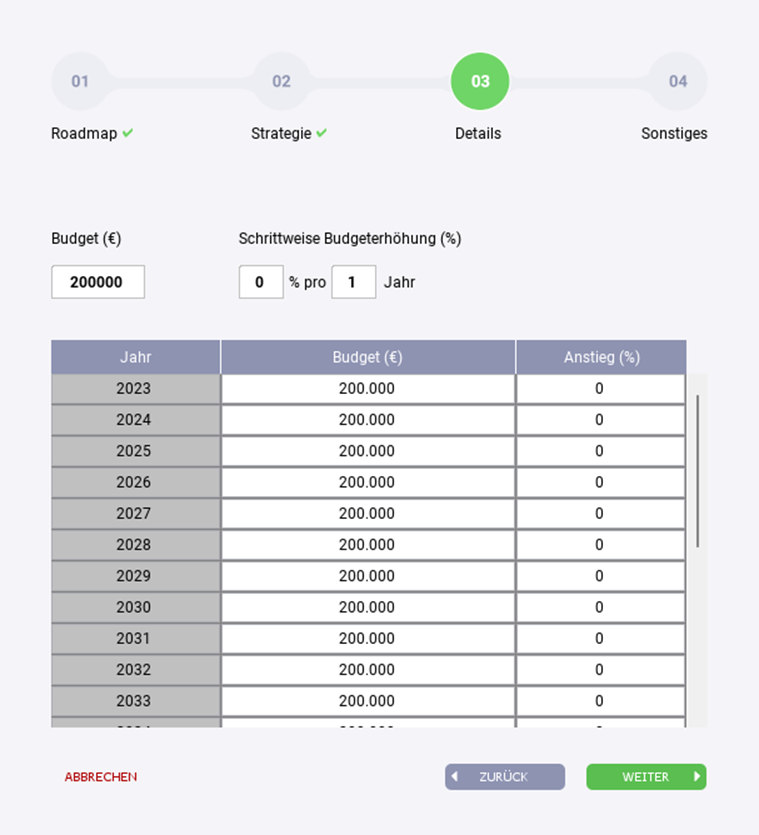The width and height of the screenshot is (759, 835).
Task: Click the active step 03 circle
Action: pos(480,81)
